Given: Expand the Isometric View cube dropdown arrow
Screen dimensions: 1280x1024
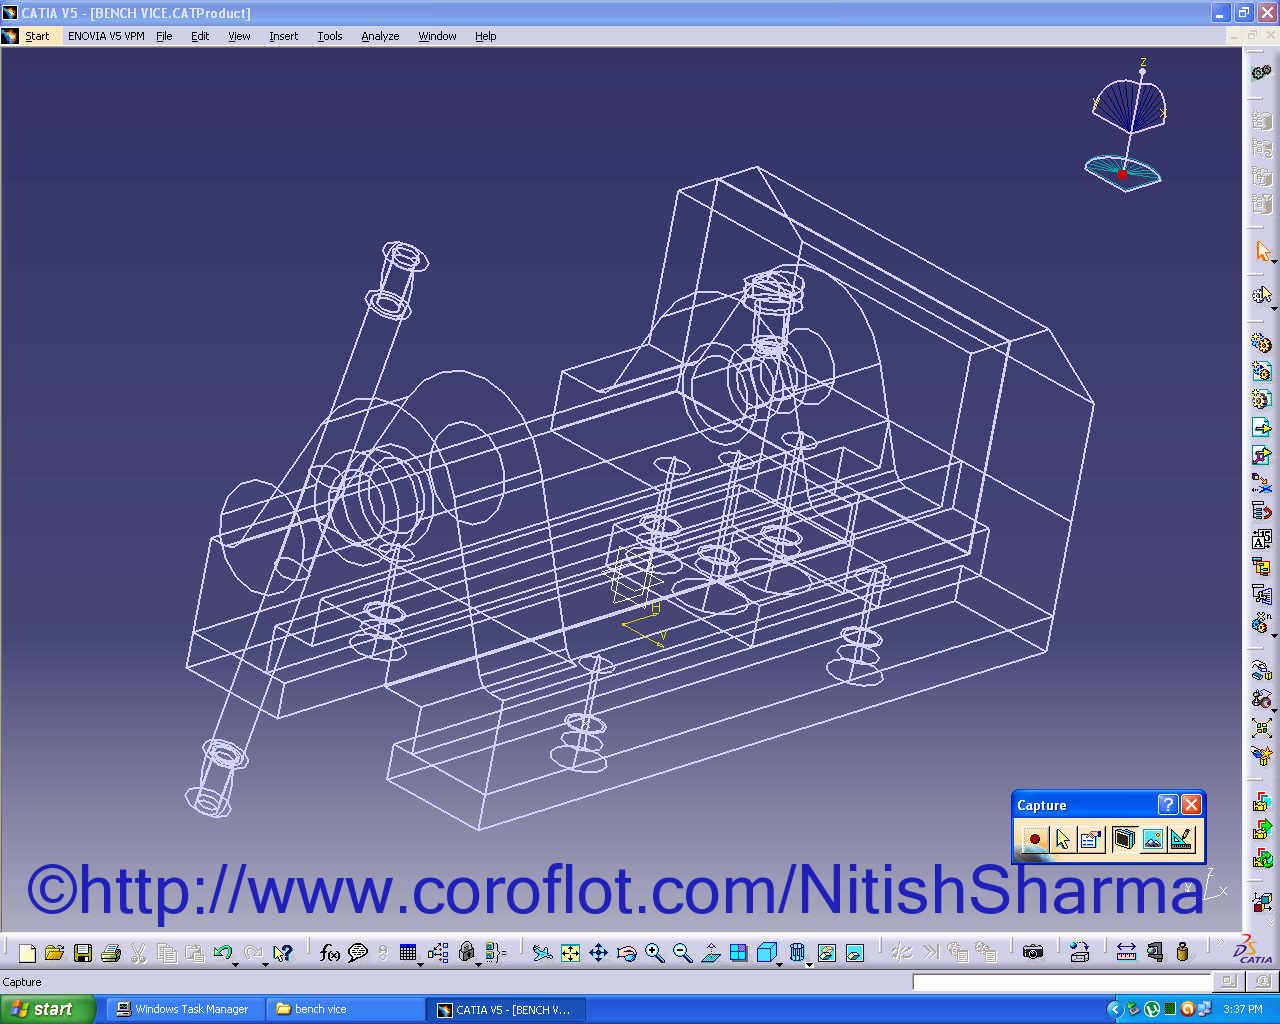Looking at the screenshot, I should [780, 963].
